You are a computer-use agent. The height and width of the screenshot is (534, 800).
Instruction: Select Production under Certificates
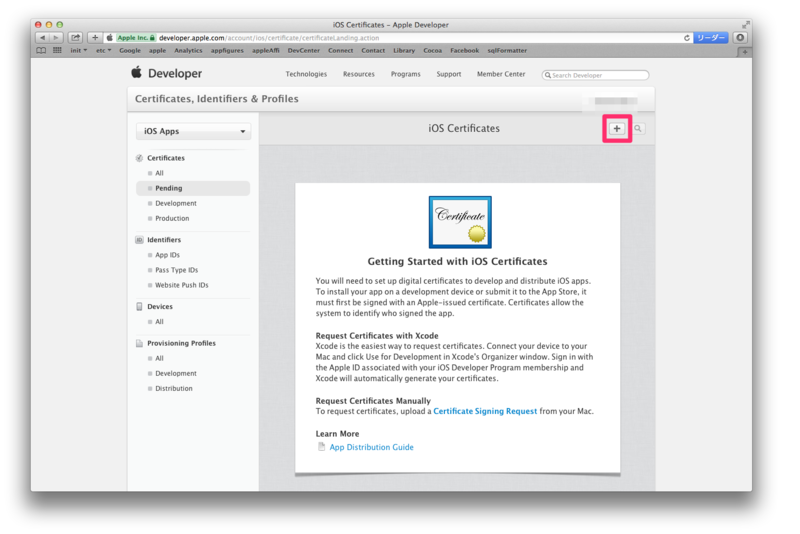coord(172,218)
